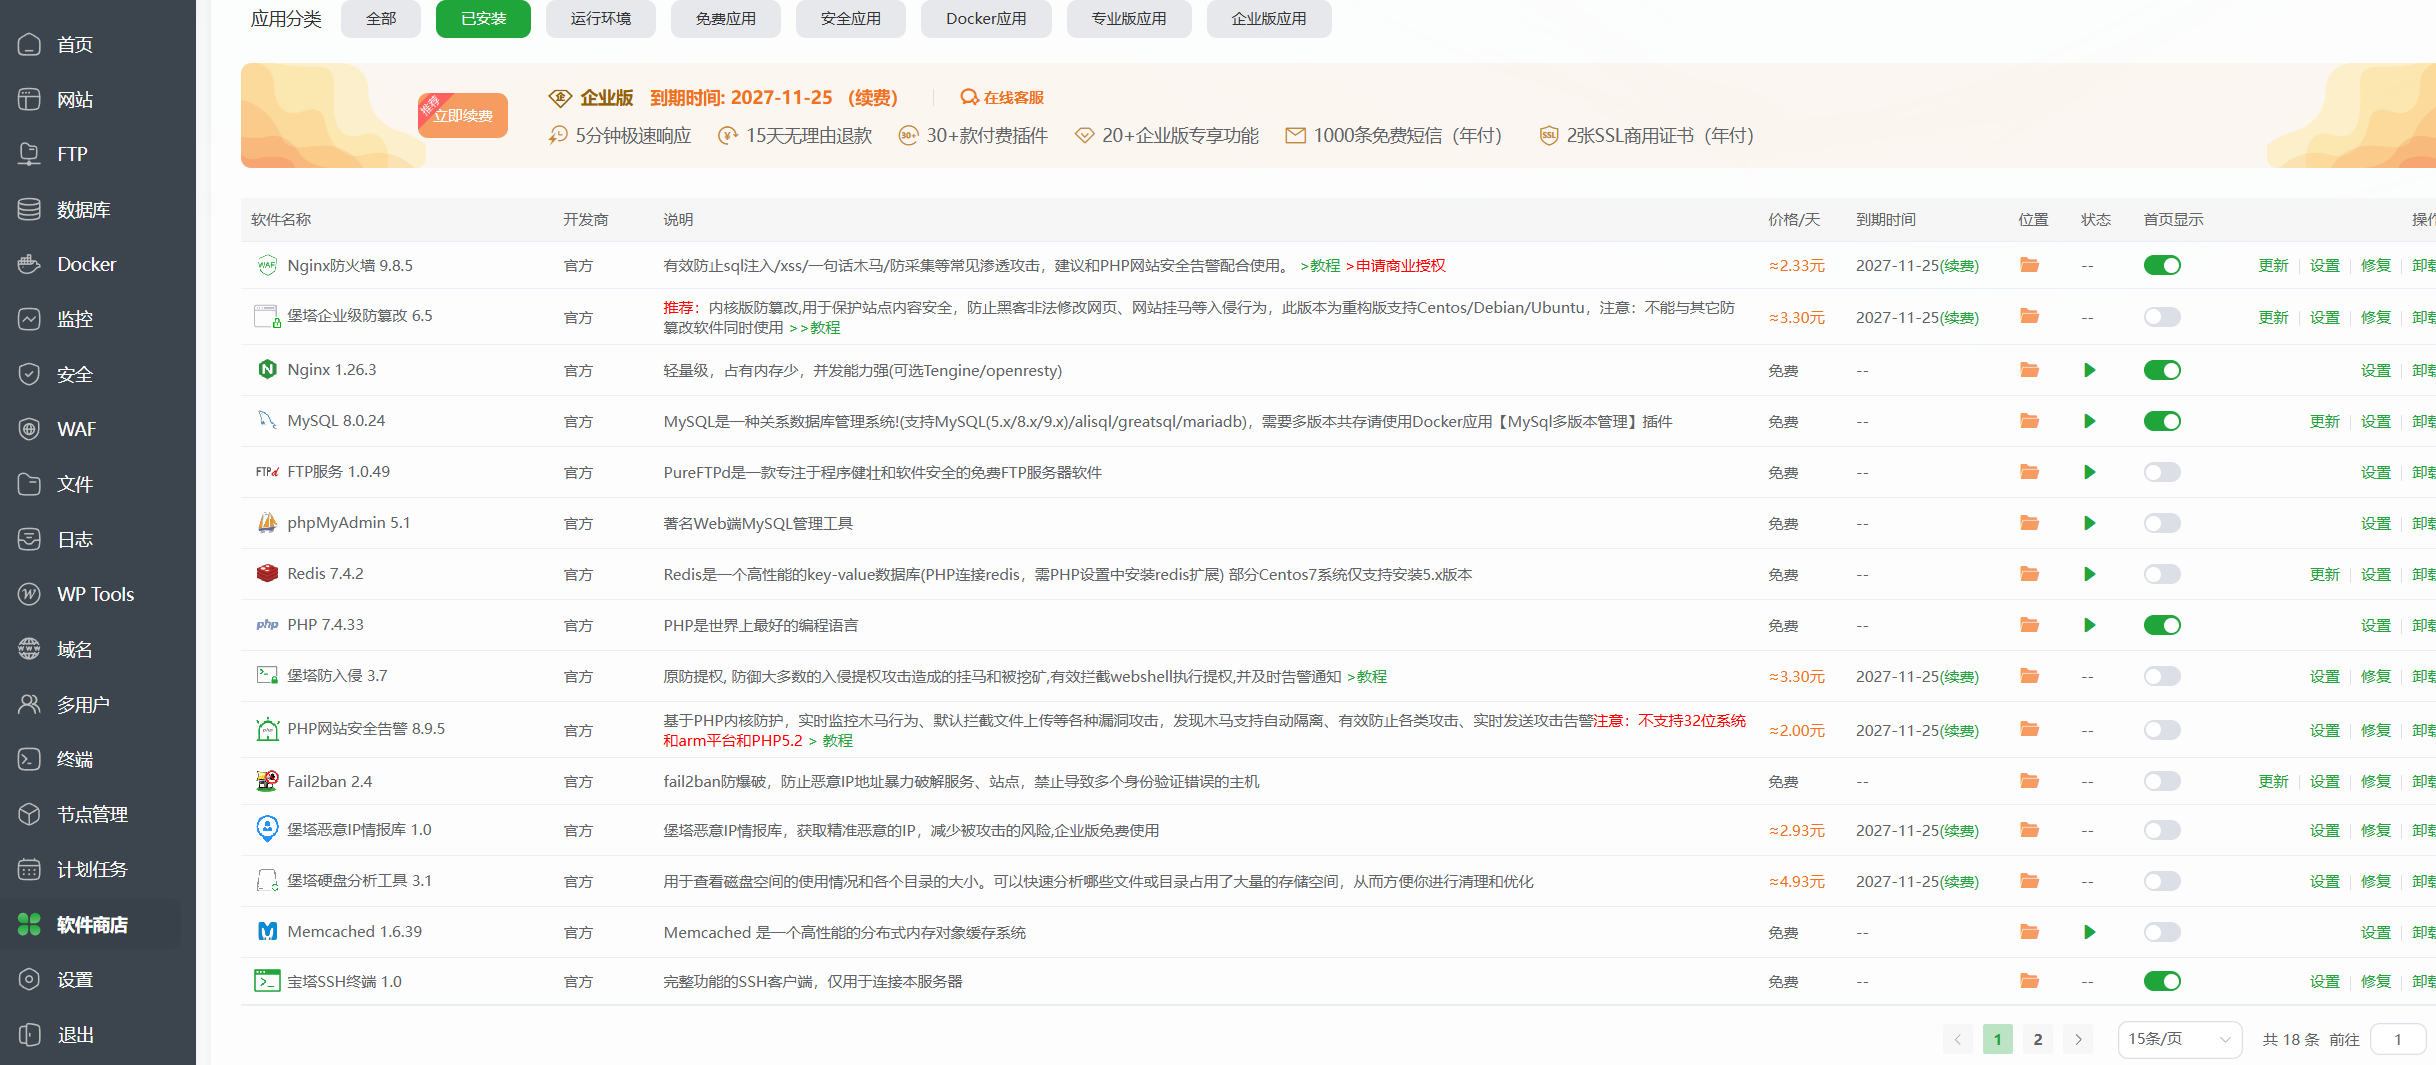2436x1065 pixels.
Task: Open the Docker sidebar icon
Action: coord(30,264)
